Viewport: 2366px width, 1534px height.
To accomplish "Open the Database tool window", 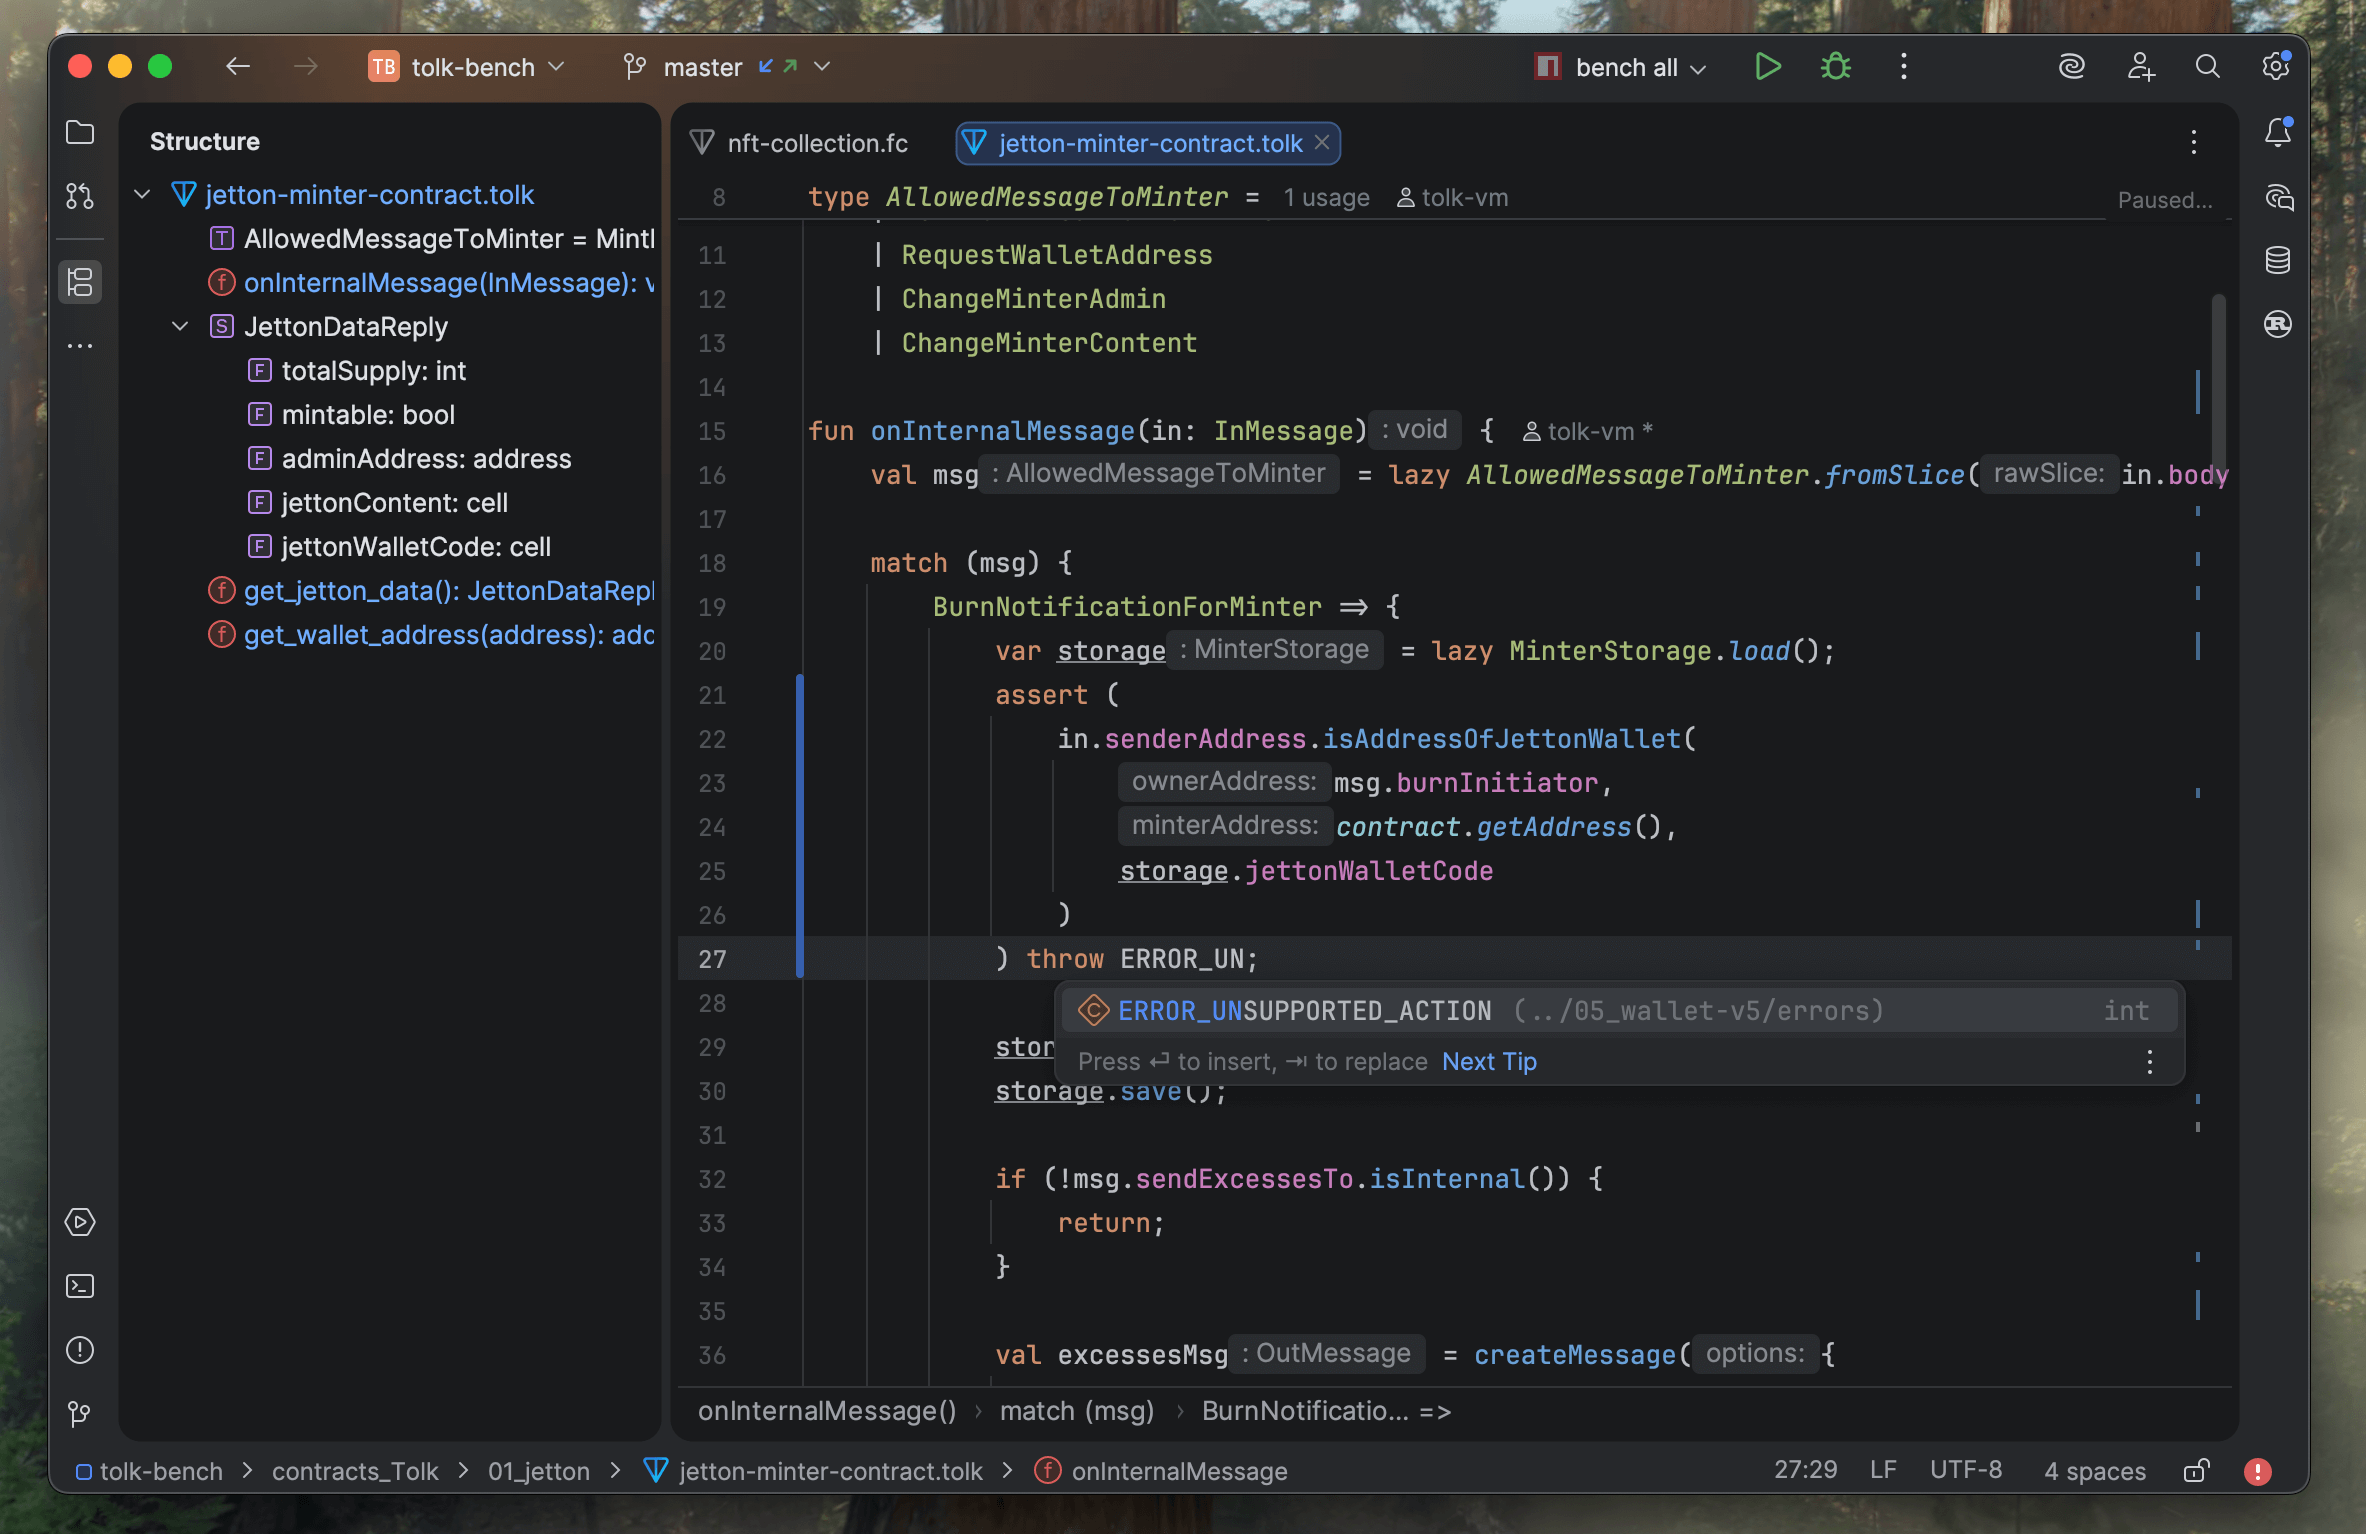I will [x=2277, y=261].
